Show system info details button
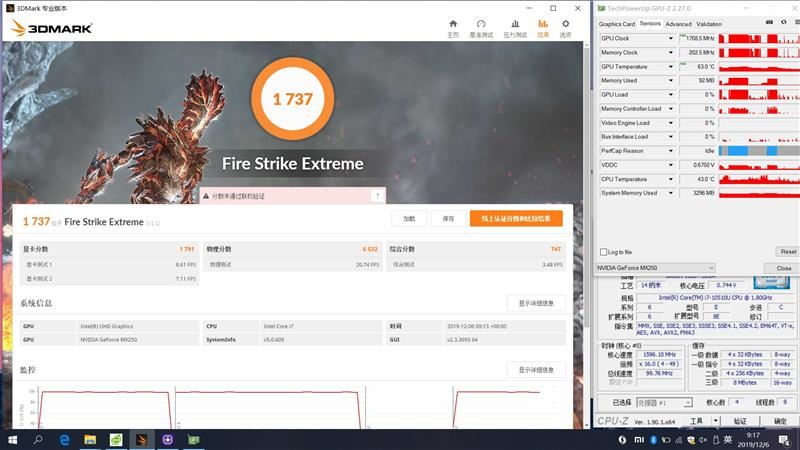 coord(536,303)
